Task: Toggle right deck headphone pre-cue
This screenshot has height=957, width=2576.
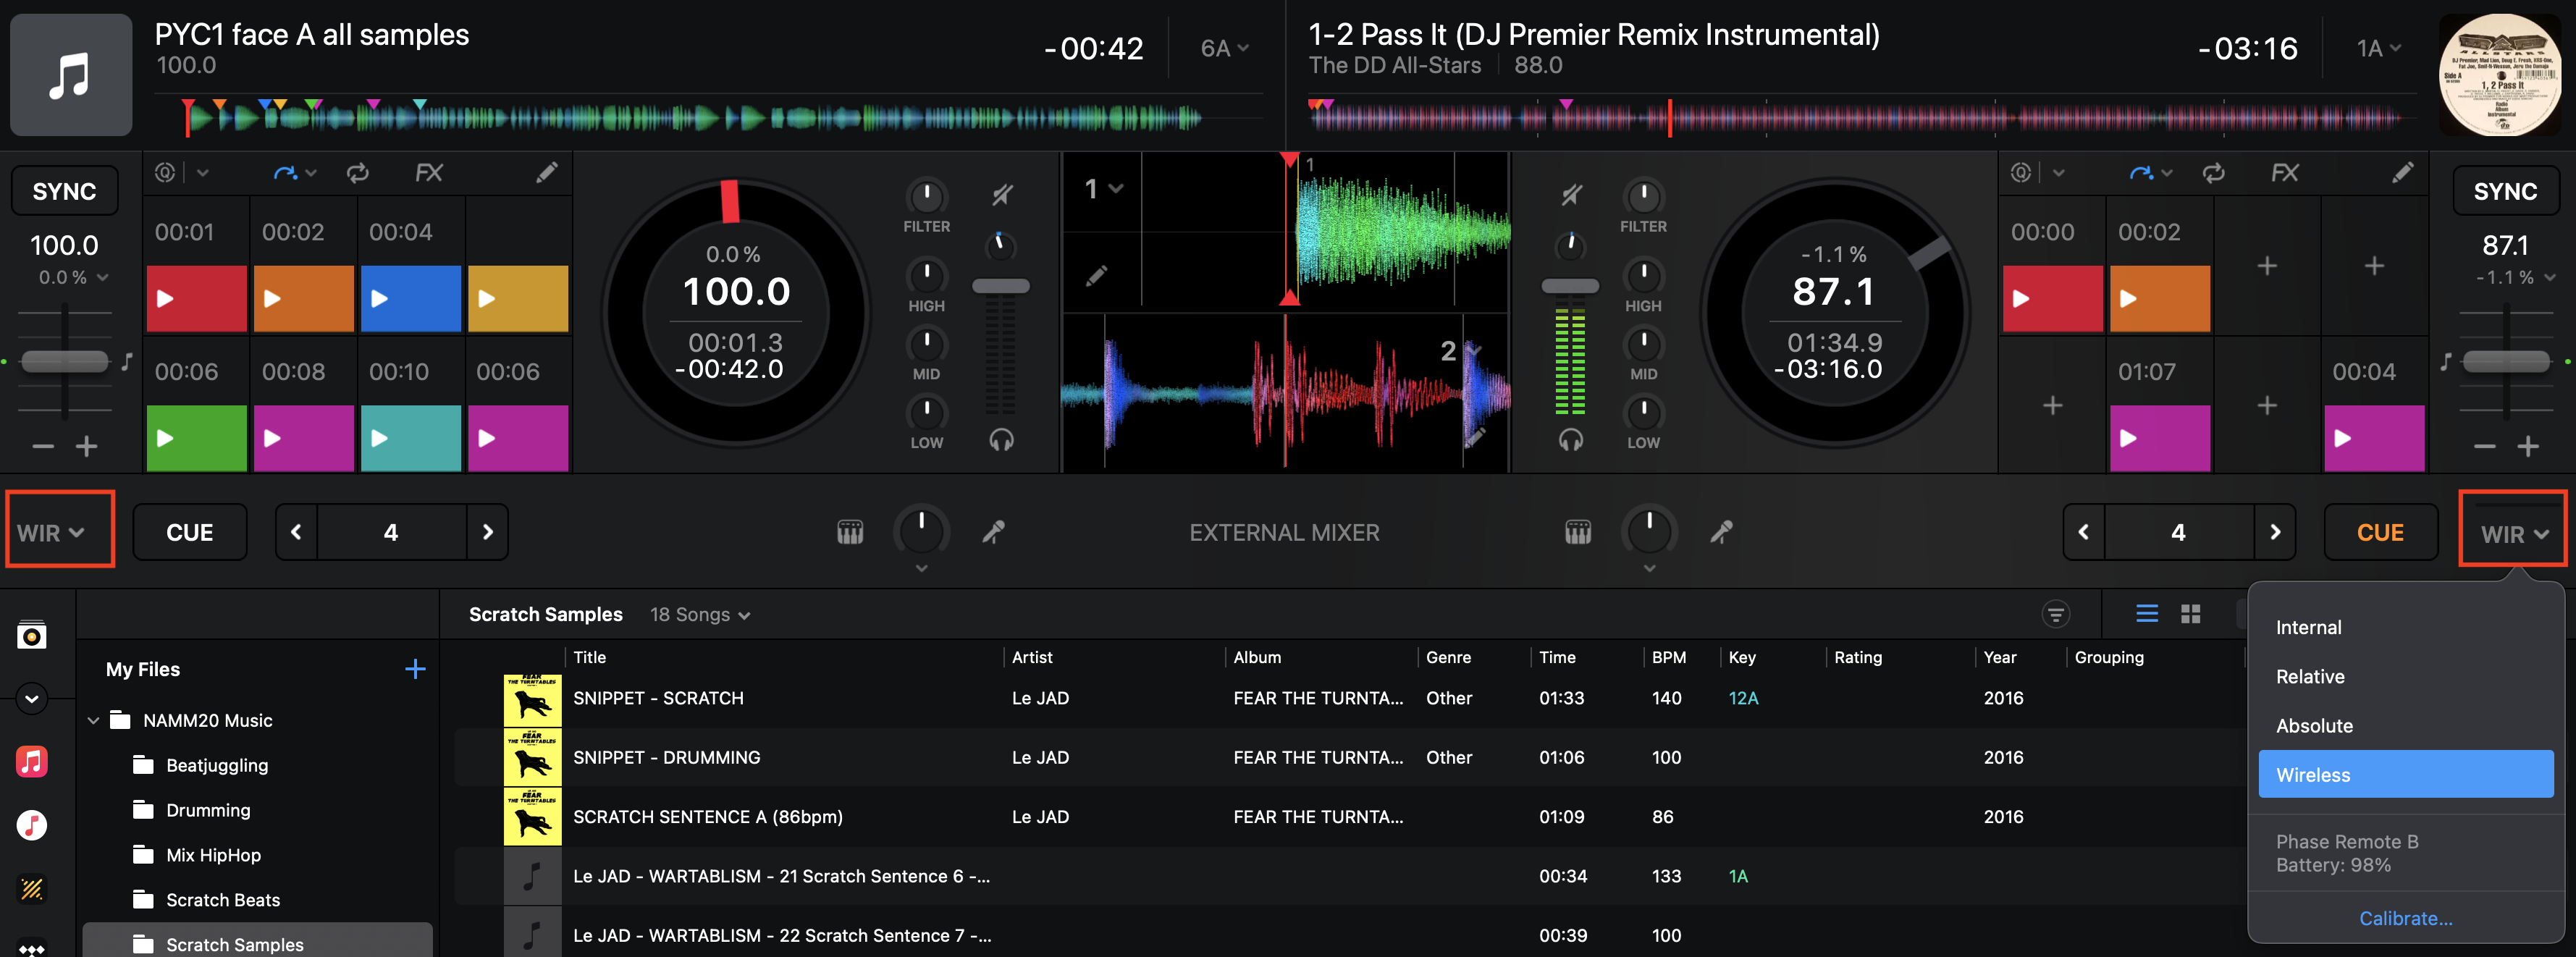Action: [1570, 440]
